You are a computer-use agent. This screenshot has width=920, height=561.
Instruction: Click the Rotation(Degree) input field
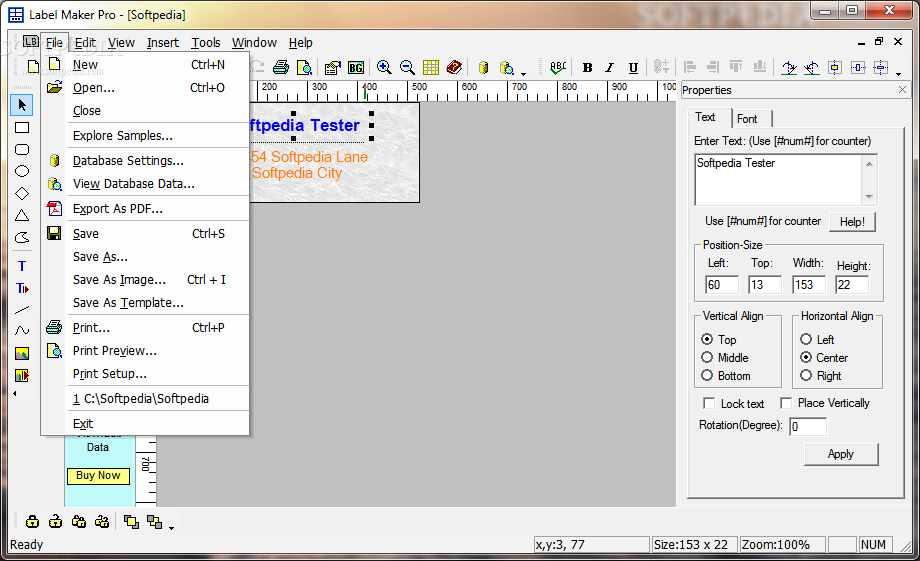coord(808,427)
